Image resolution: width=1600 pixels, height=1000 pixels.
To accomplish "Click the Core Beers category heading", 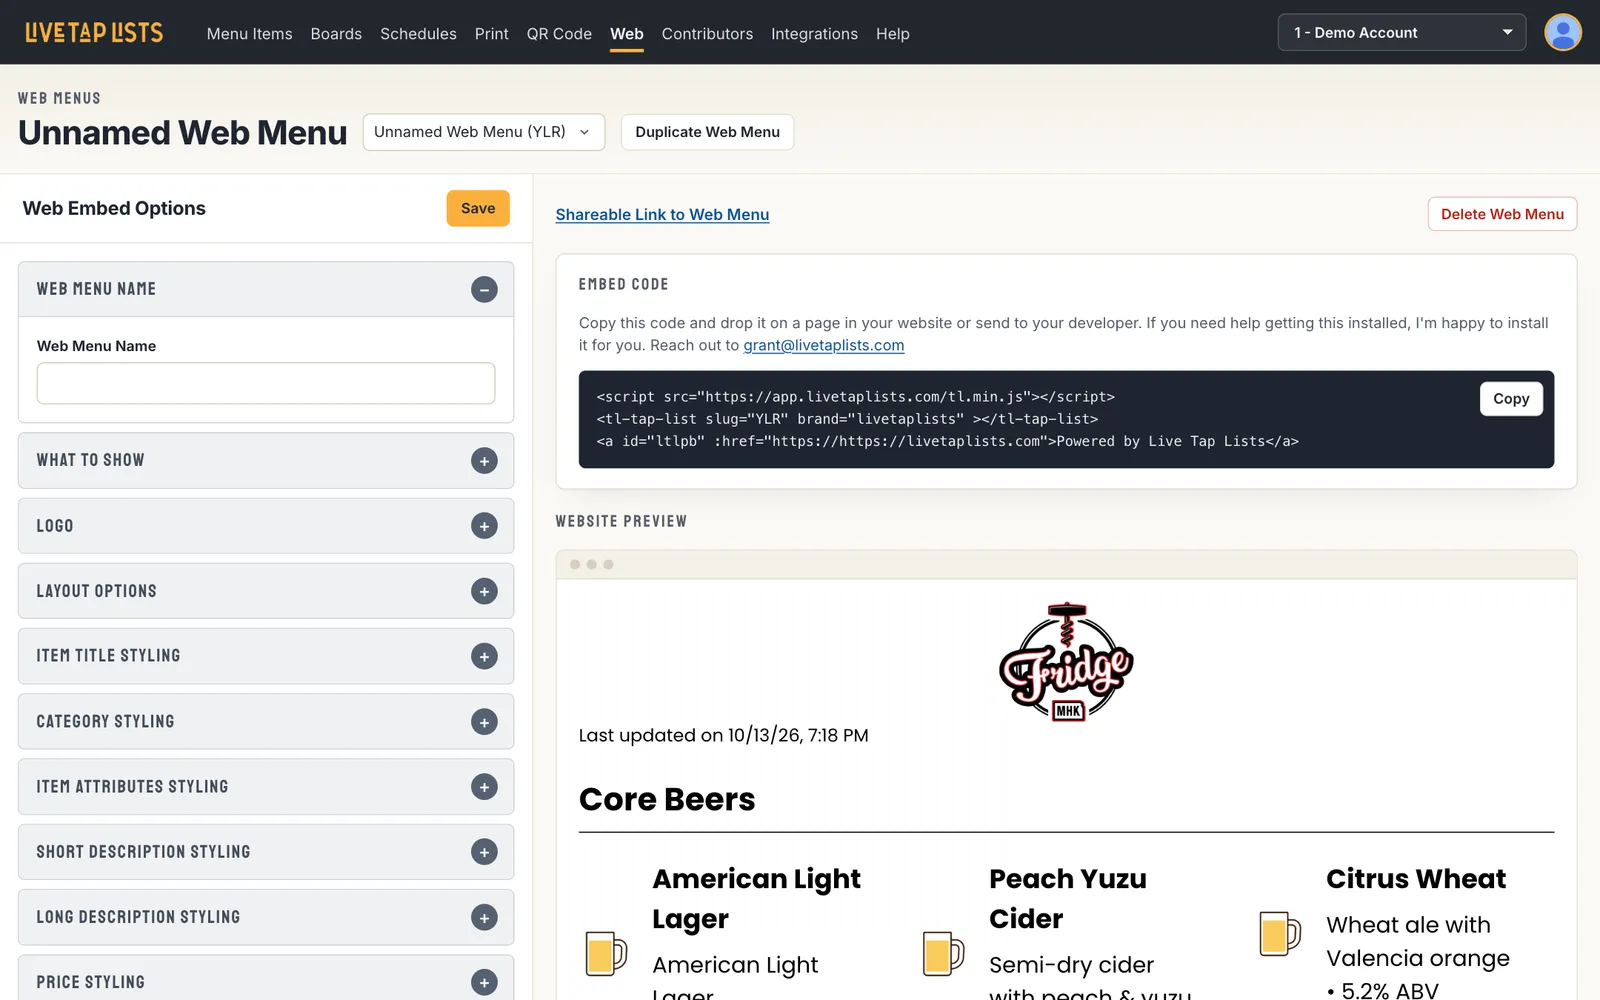I will click(667, 799).
